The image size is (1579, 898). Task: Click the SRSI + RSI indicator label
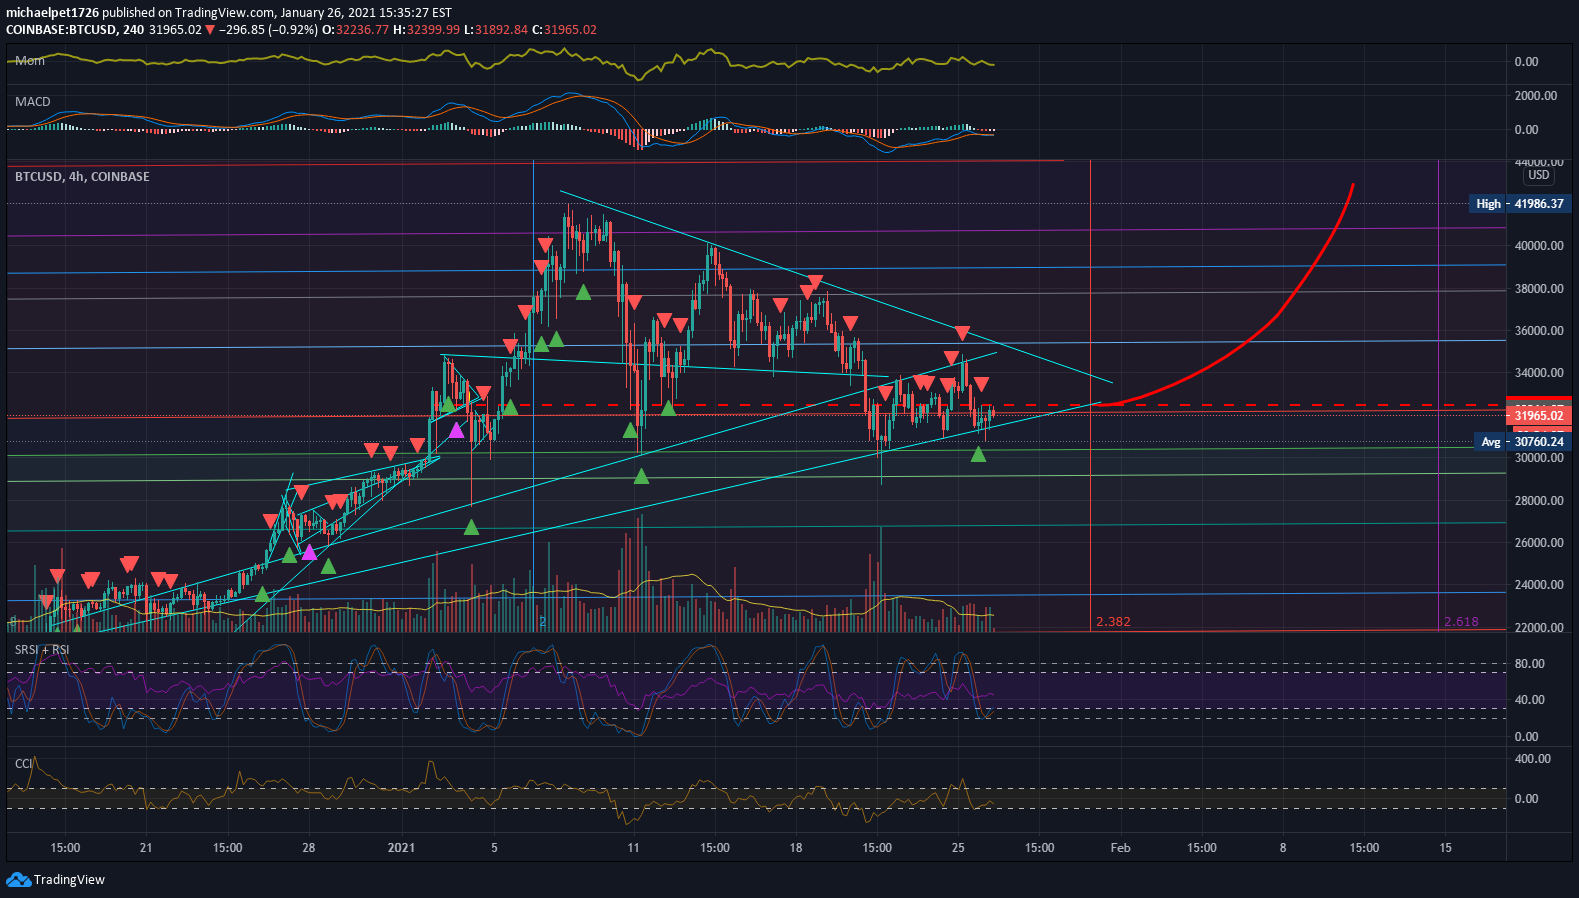[42, 650]
